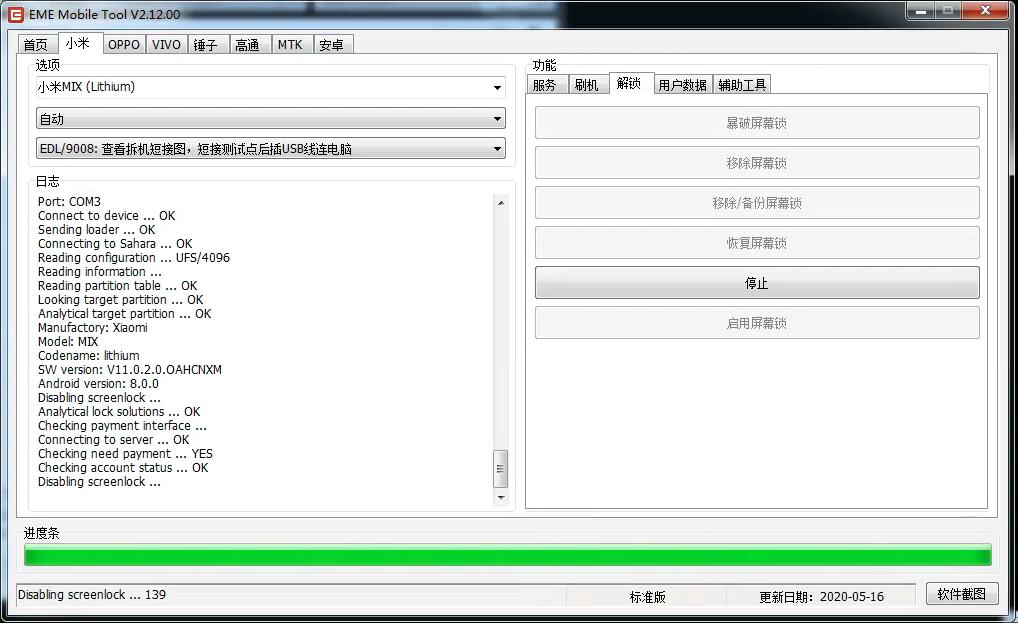Click 'Android version: 8.0.0' log line
This screenshot has height=623, width=1018.
[98, 384]
